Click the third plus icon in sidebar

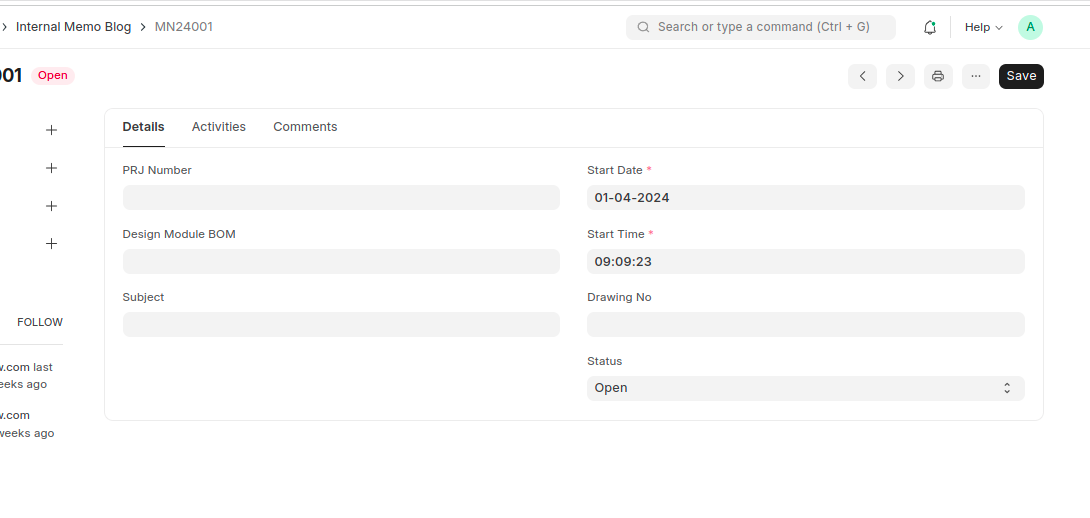(x=52, y=206)
